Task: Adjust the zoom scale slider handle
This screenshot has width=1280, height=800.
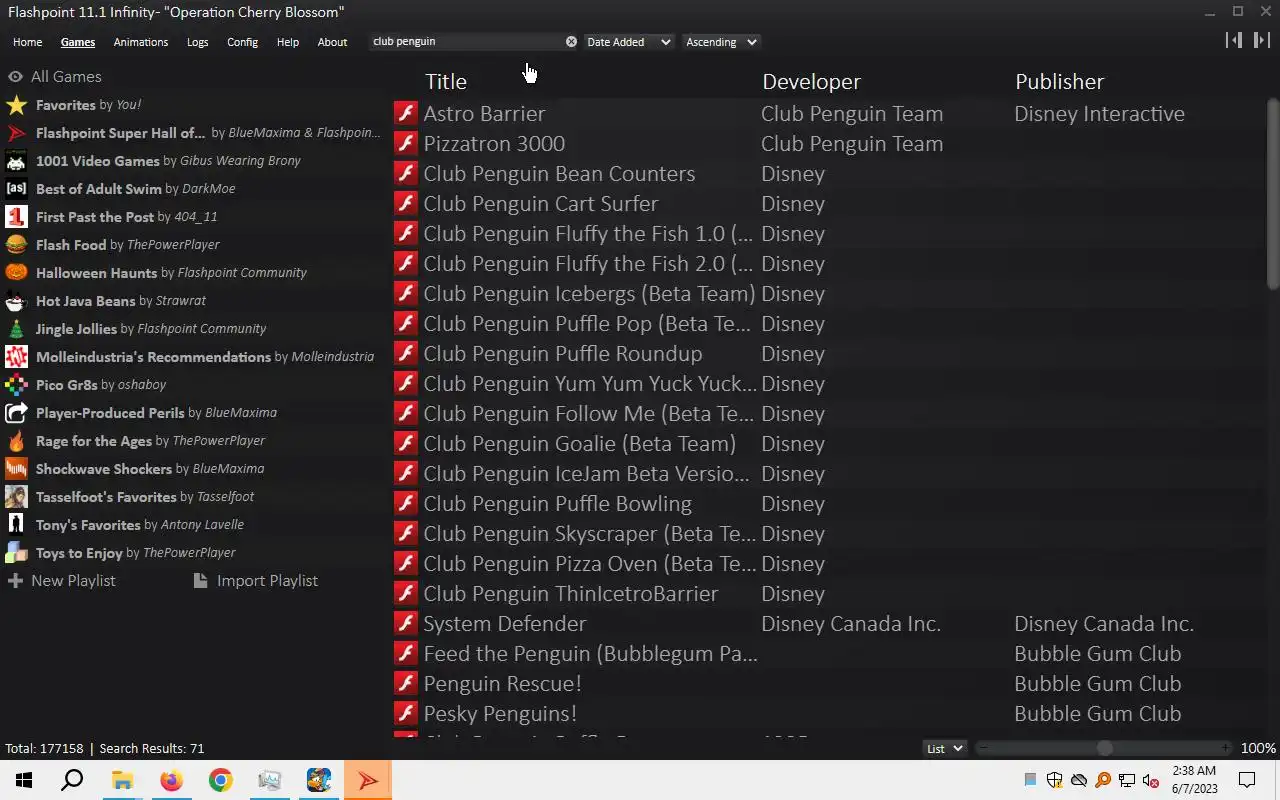Action: pos(1104,748)
